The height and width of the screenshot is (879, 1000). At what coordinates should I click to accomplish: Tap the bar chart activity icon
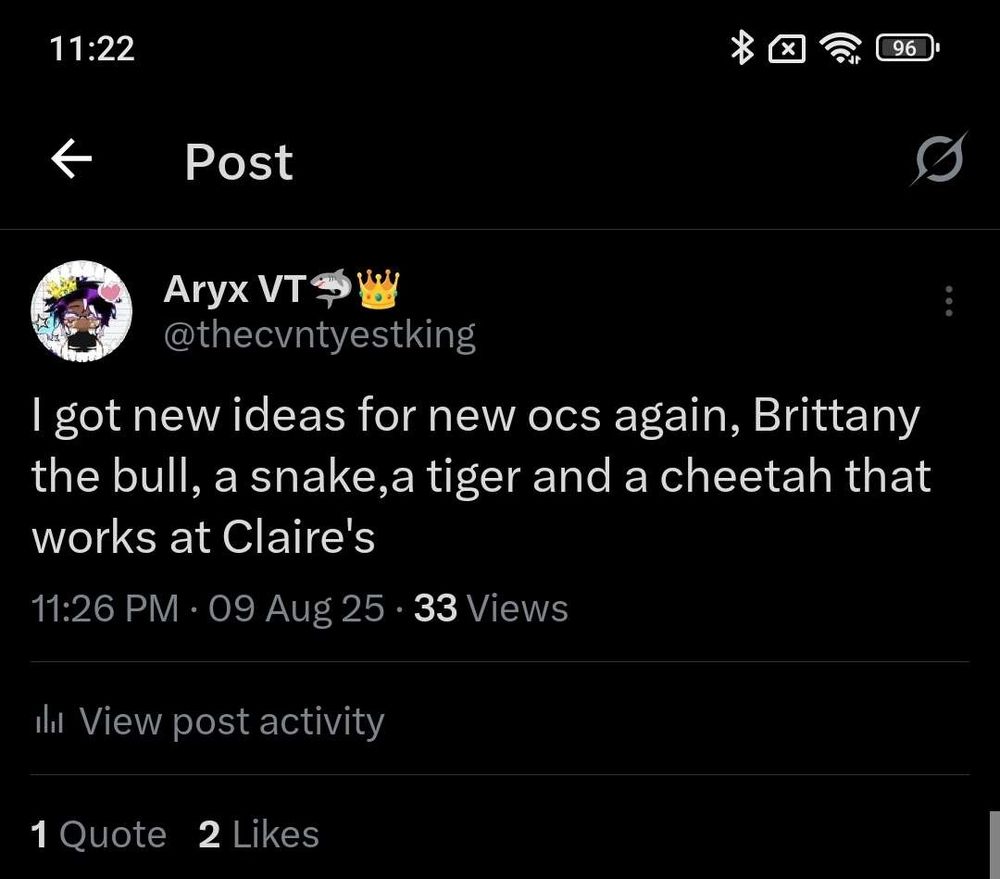(x=49, y=722)
